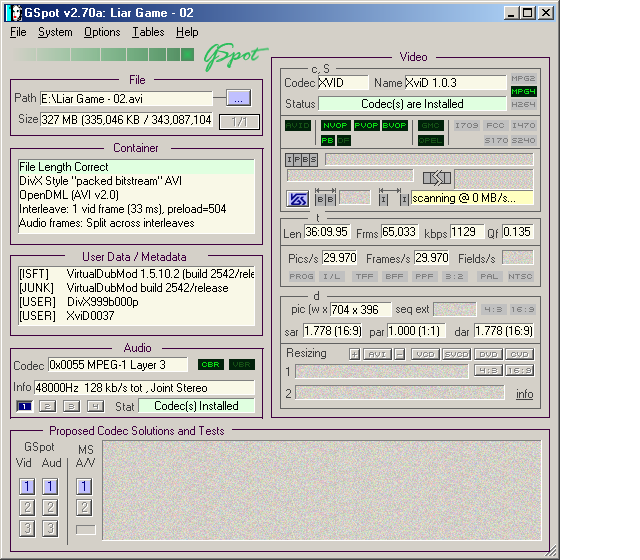The image size is (640, 560).
Task: Click the S170 indicator
Action: 496,140
